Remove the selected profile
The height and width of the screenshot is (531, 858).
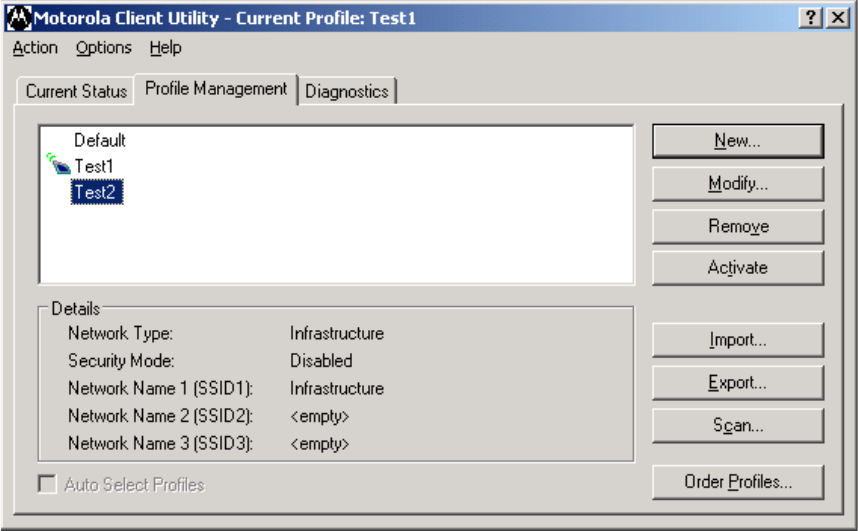click(x=738, y=226)
